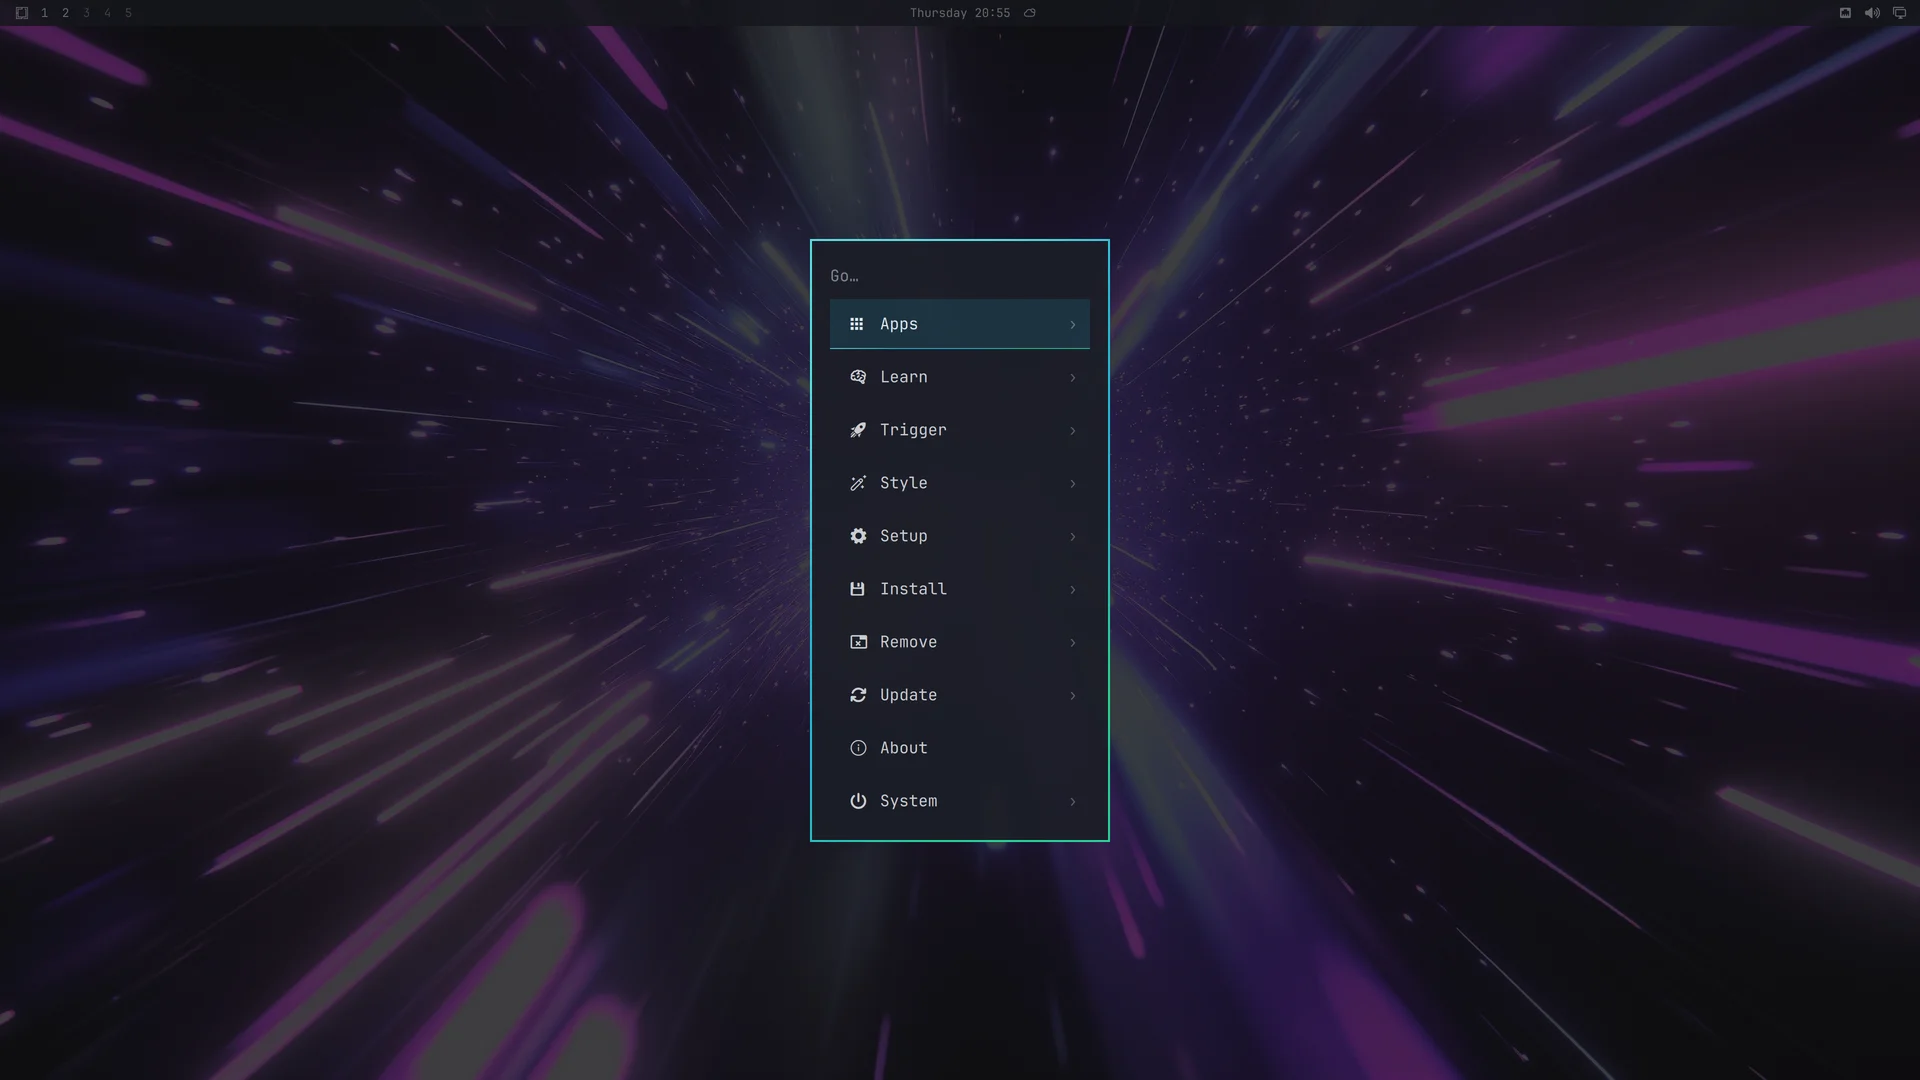Click the Apps grid icon
Viewport: 1920px width, 1080px height.
coord(857,324)
